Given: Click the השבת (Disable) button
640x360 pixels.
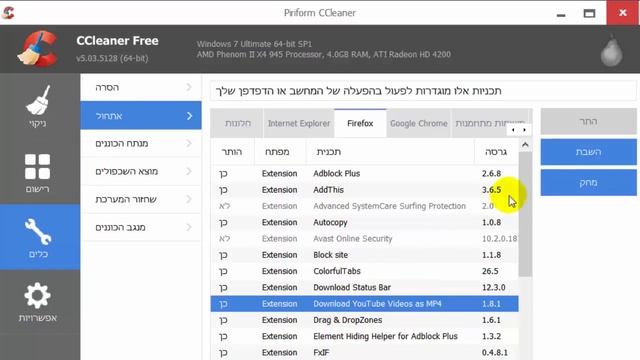Looking at the screenshot, I should 588,152.
